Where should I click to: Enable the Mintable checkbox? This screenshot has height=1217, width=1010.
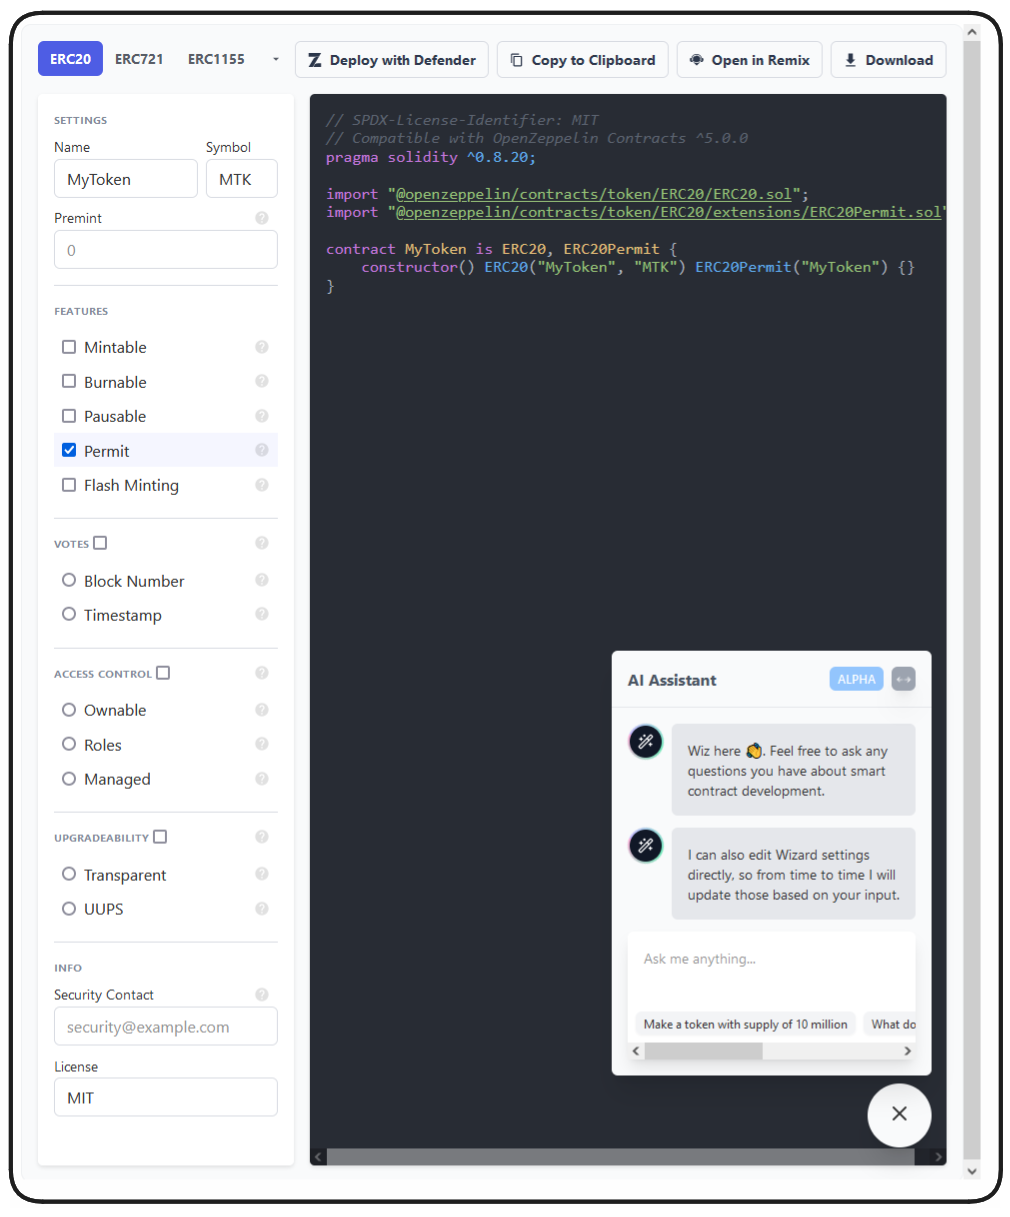tap(69, 347)
